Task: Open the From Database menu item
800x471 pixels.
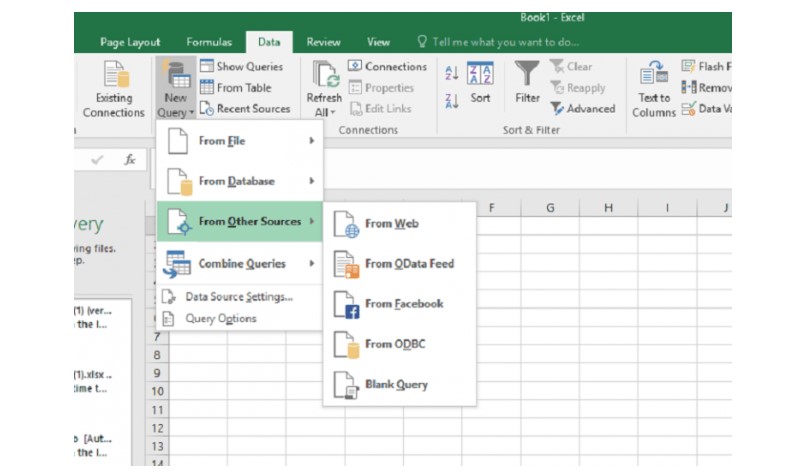Action: [x=240, y=181]
